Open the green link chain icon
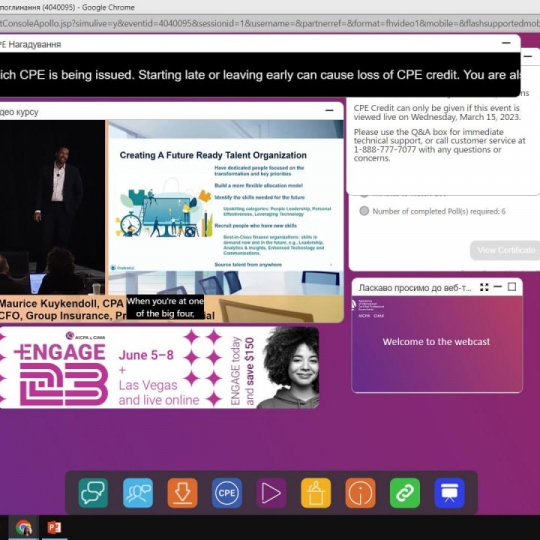This screenshot has height=540, width=540. point(405,493)
